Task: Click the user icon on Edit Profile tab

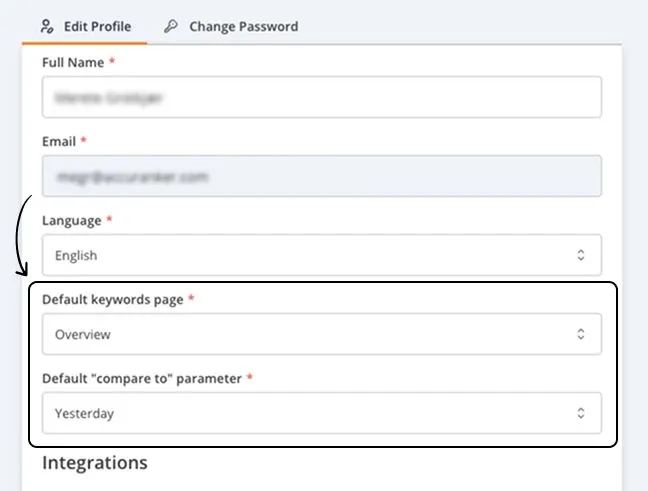Action: pyautogui.click(x=48, y=27)
